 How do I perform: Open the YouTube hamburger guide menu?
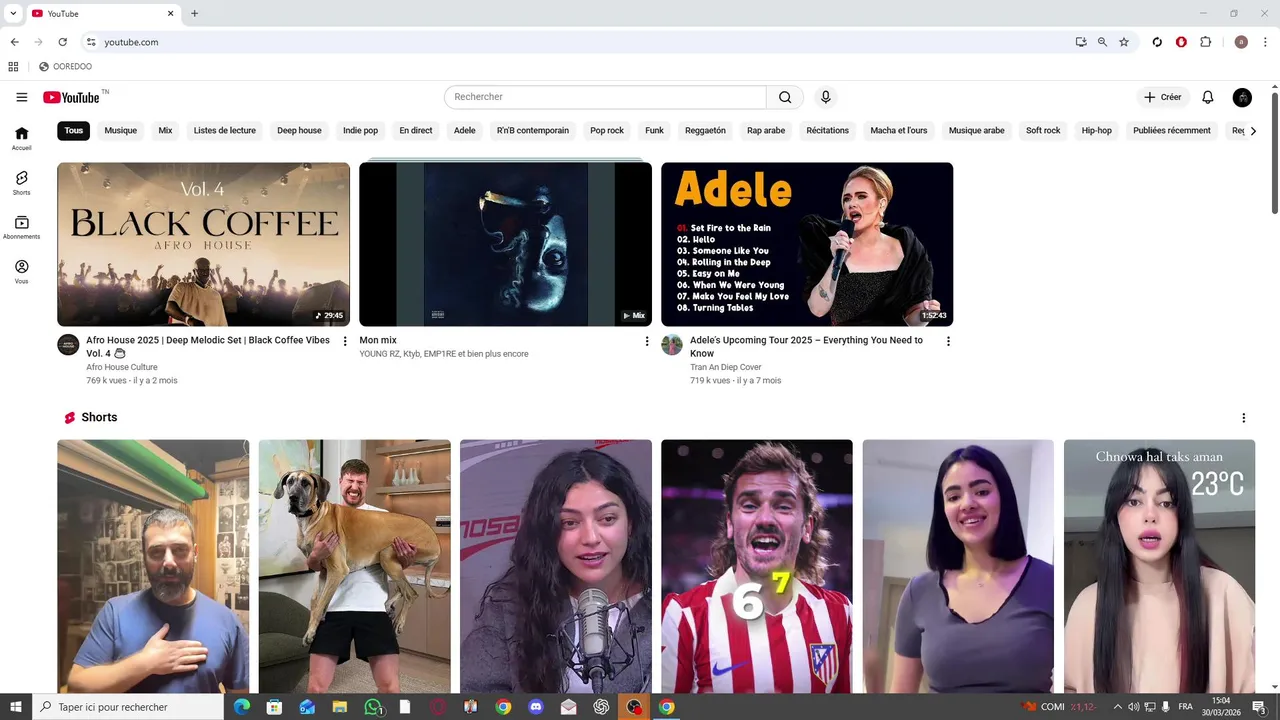[21, 97]
